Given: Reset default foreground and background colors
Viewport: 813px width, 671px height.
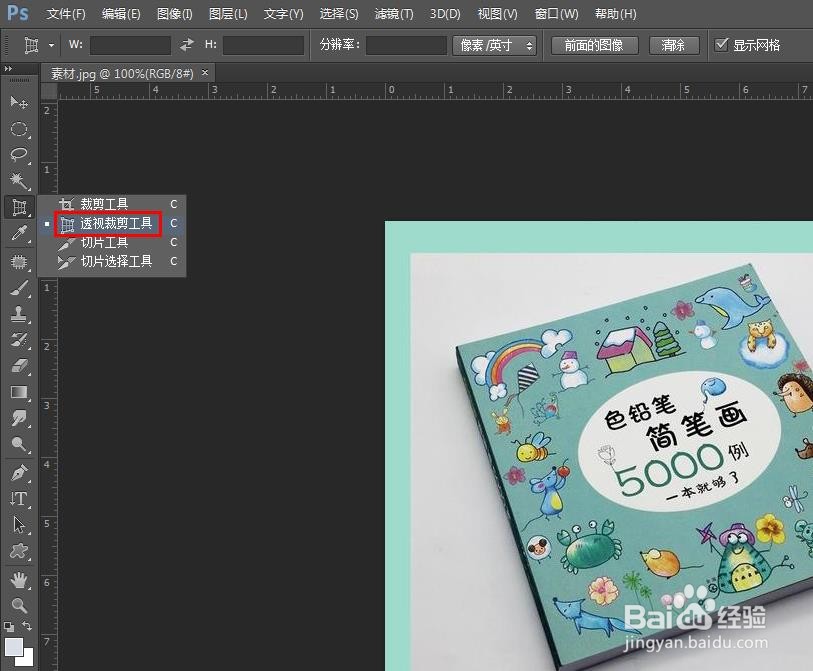Looking at the screenshot, I should pyautogui.click(x=9, y=626).
